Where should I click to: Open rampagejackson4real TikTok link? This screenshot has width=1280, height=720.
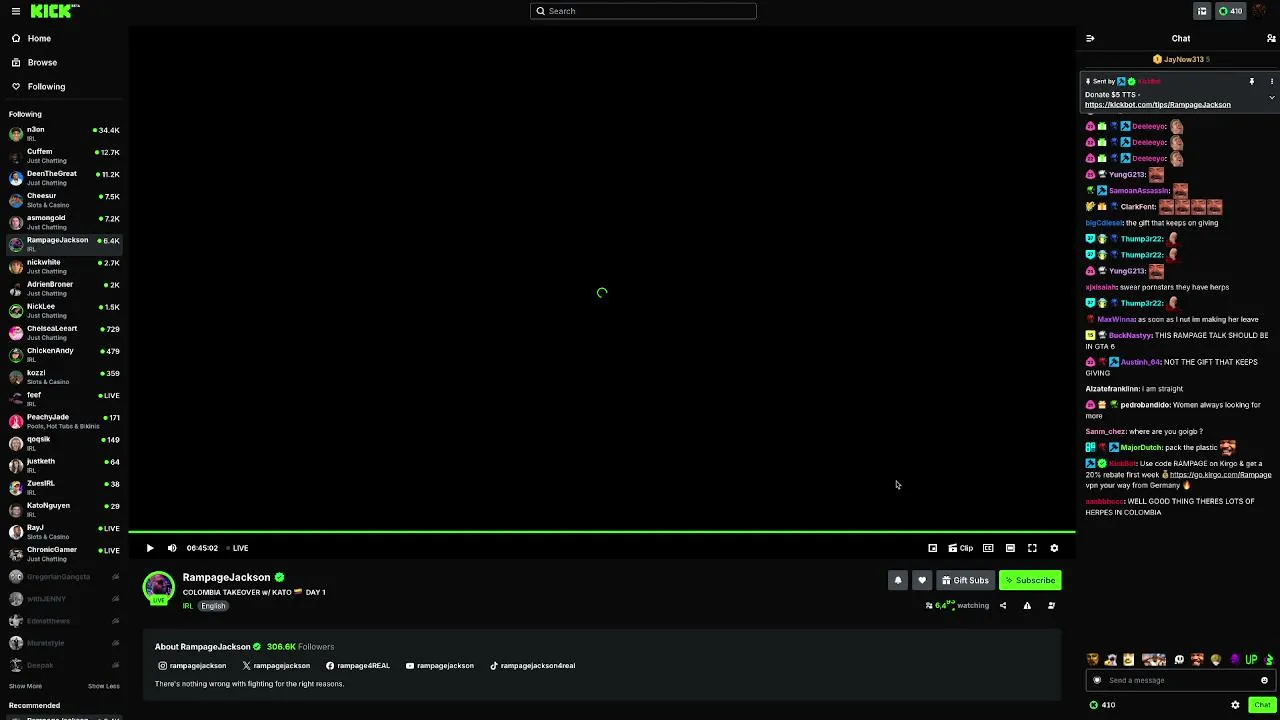(532, 665)
